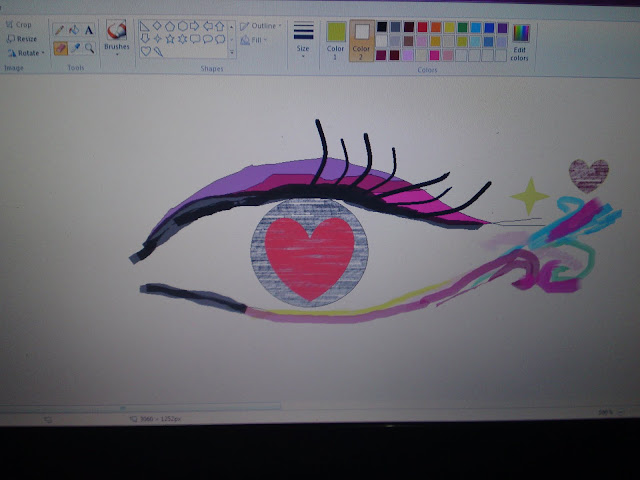Open the Brushes dropdown
The width and height of the screenshot is (640, 480).
click(117, 38)
